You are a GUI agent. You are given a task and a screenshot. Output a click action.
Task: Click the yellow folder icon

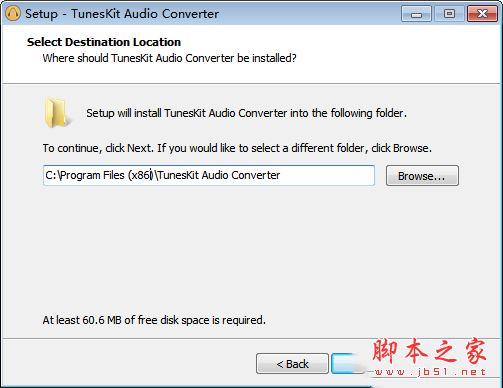tap(57, 113)
